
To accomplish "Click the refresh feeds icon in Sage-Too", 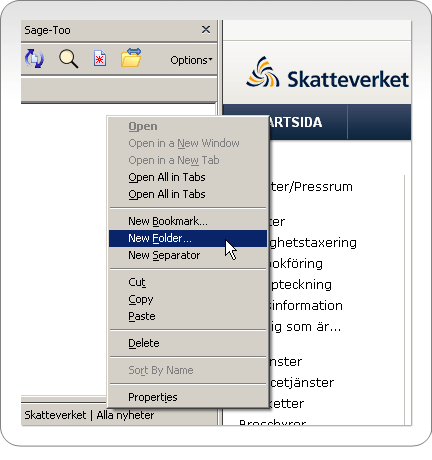I will coord(34,59).
